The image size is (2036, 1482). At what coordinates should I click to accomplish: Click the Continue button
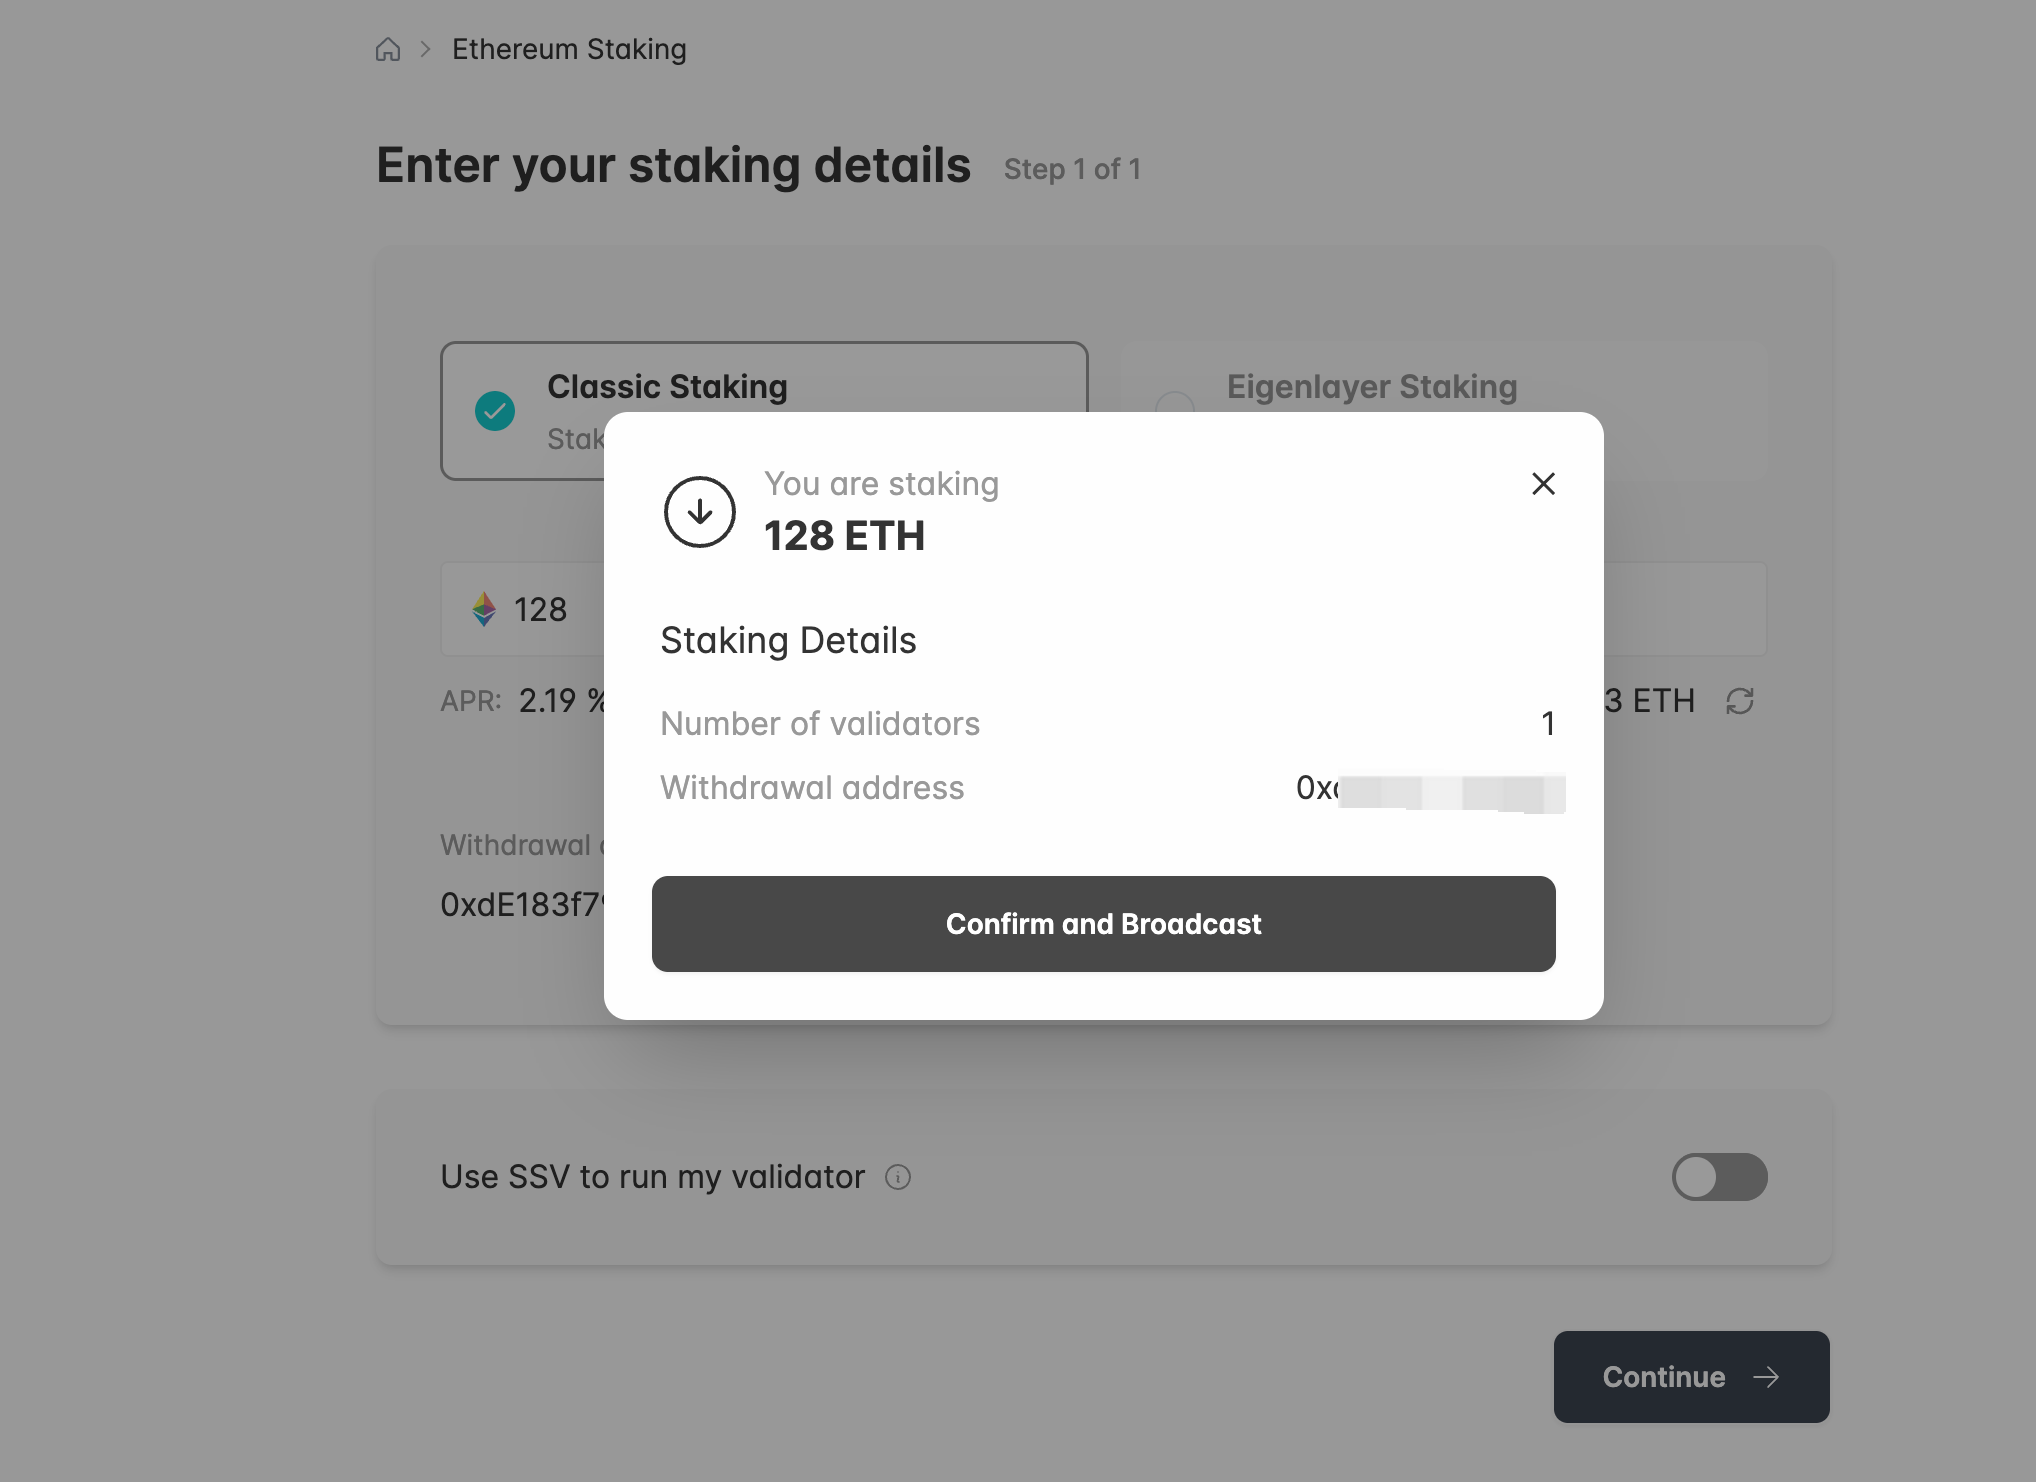[x=1691, y=1377]
